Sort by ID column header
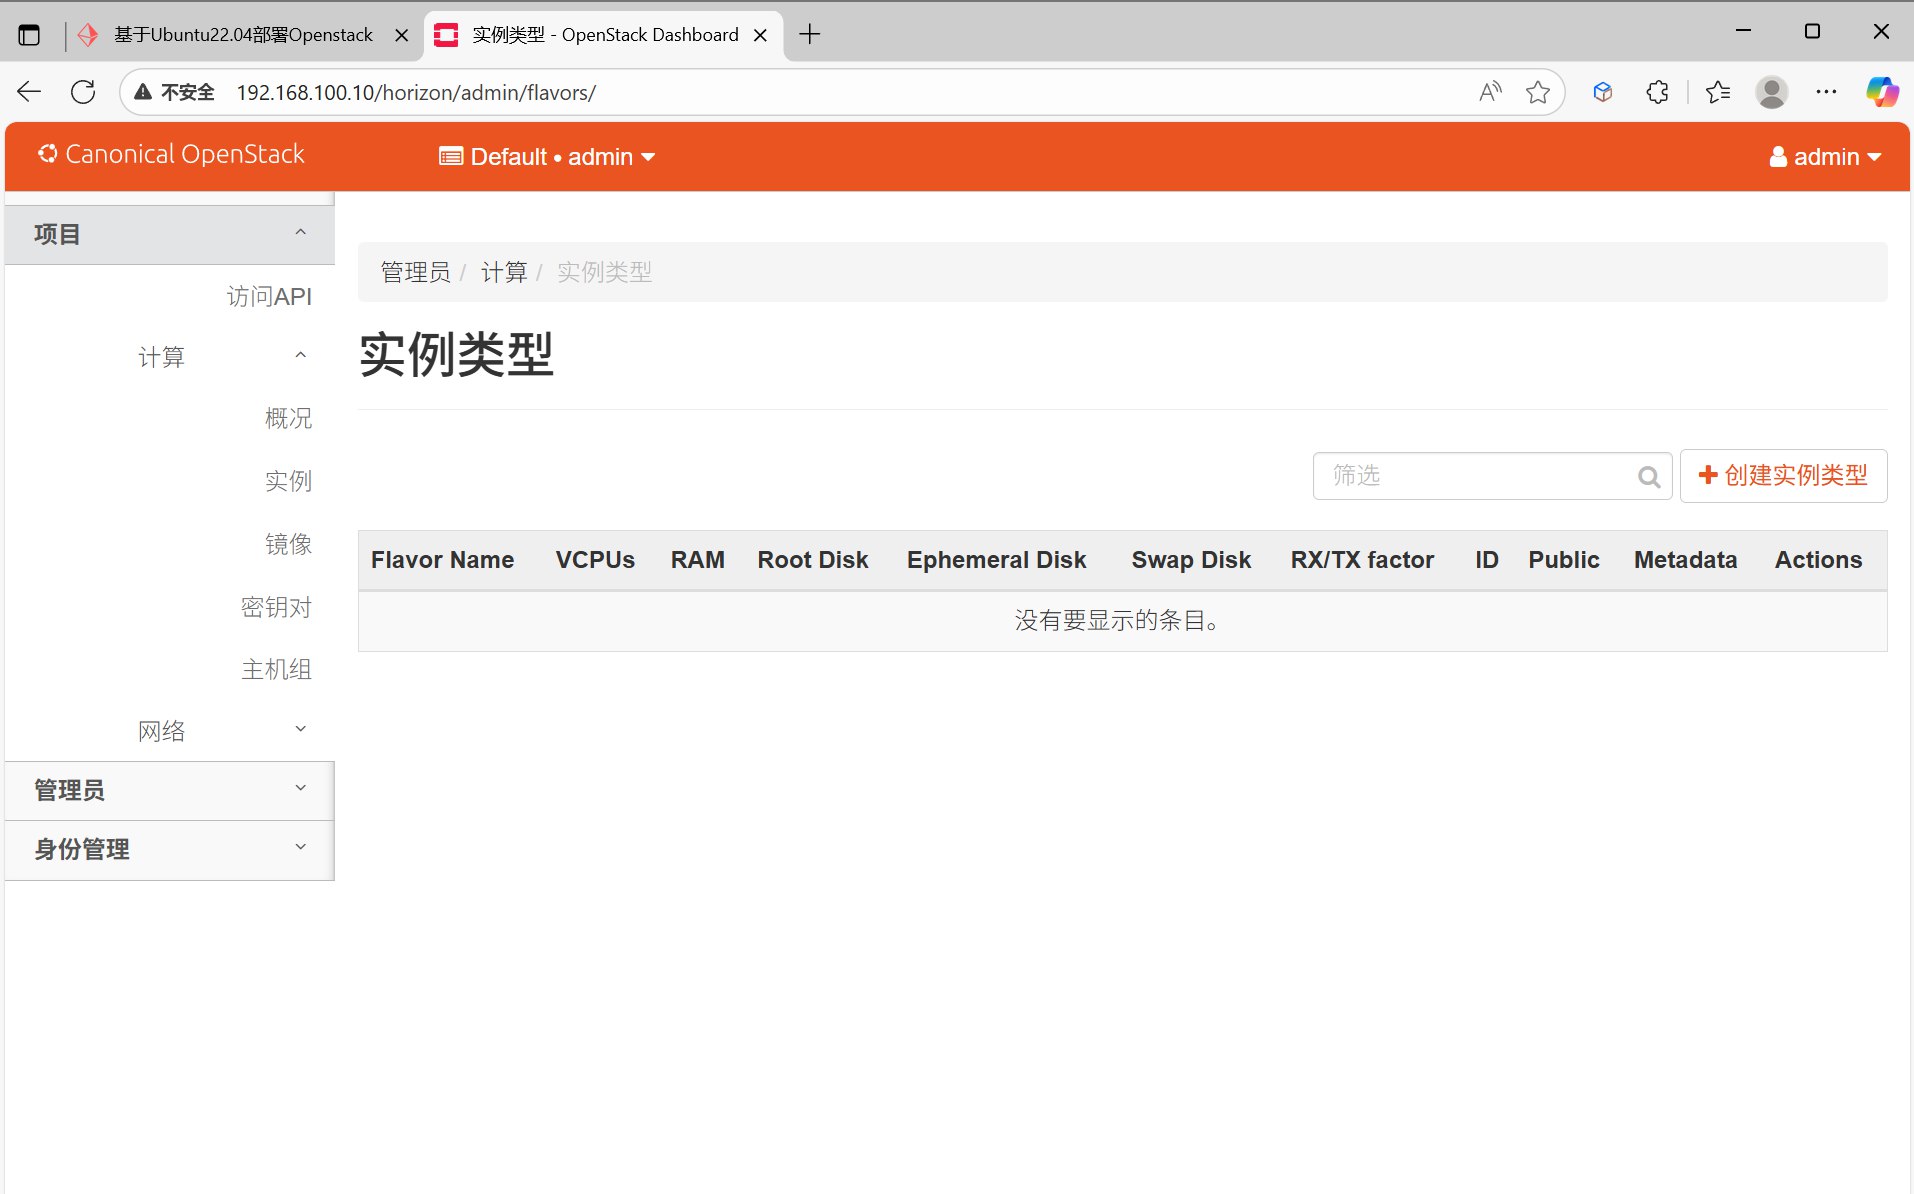1914x1194 pixels. click(x=1487, y=560)
